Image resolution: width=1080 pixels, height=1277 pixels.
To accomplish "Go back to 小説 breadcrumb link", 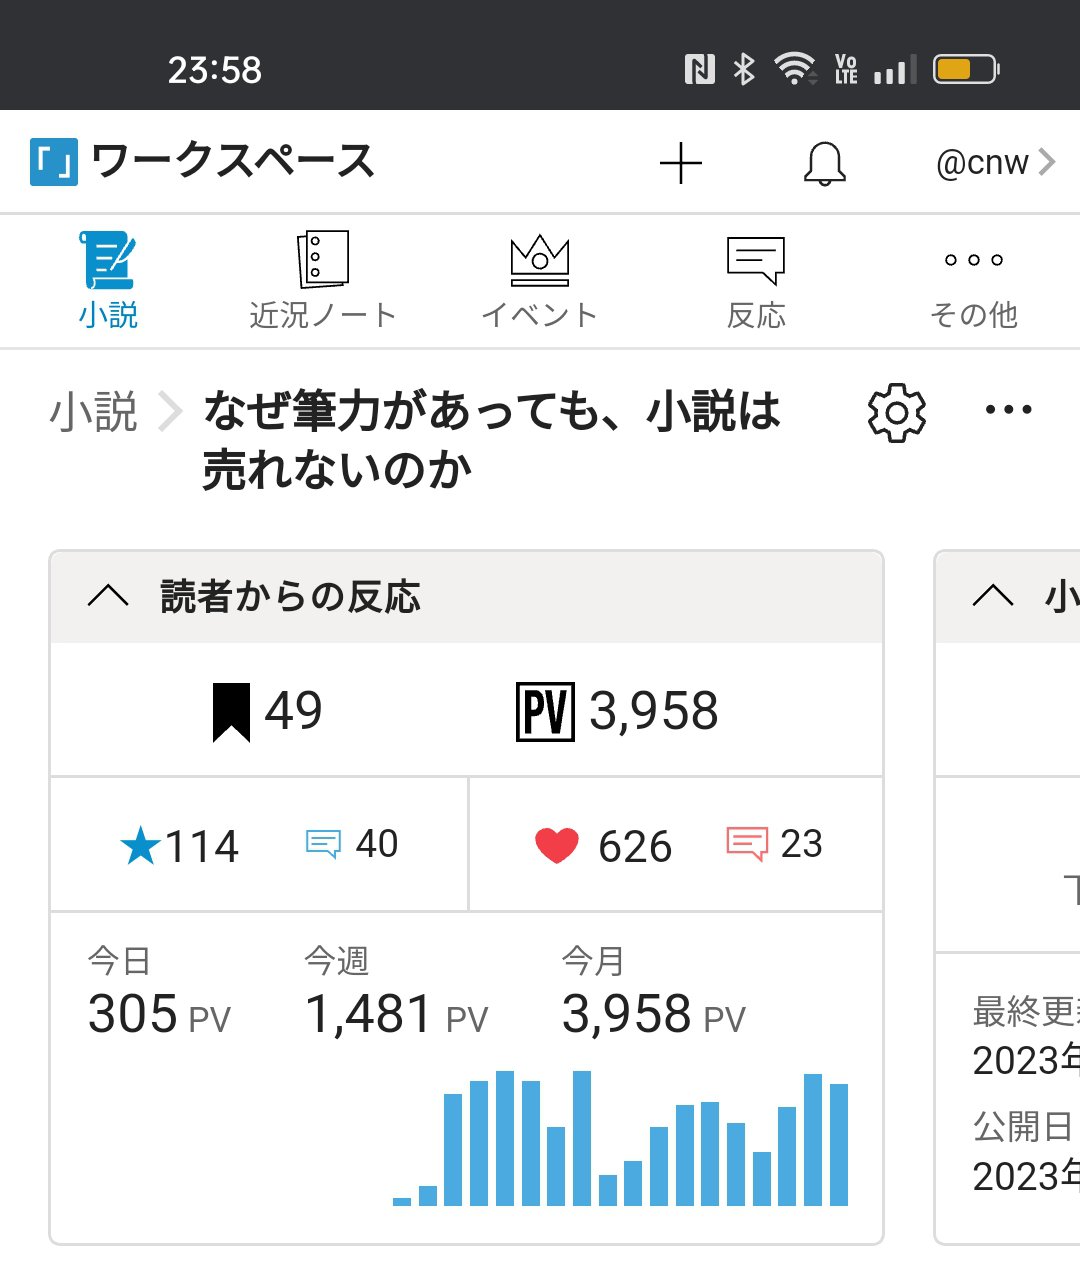I will point(94,412).
